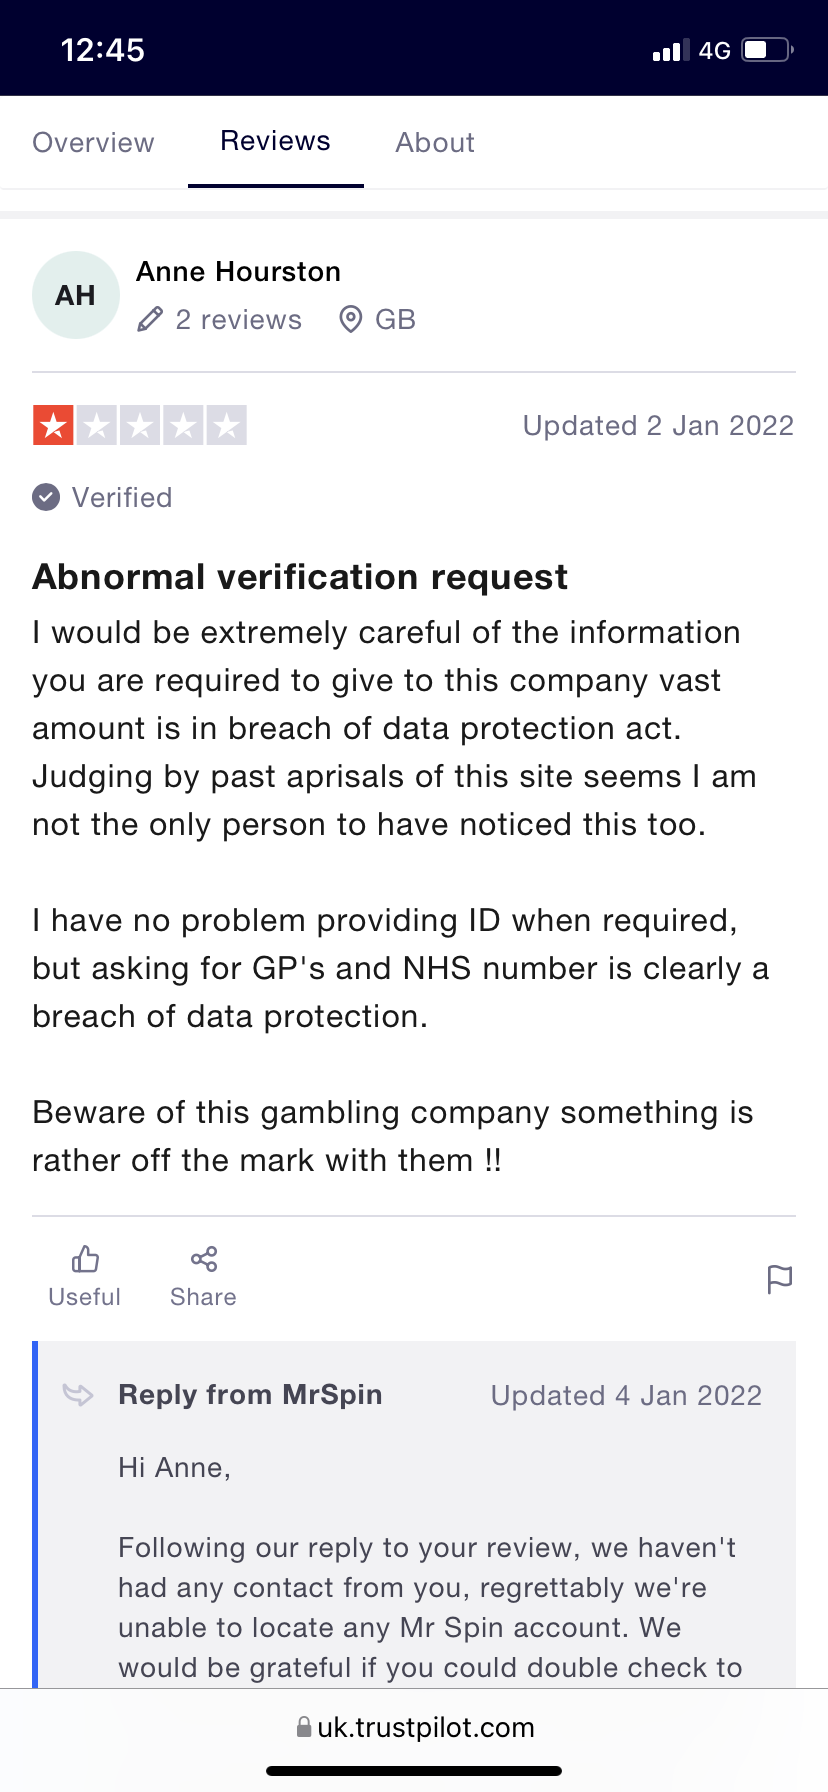The width and height of the screenshot is (828, 1792).
Task: Switch to the Overview tab
Action: [93, 142]
